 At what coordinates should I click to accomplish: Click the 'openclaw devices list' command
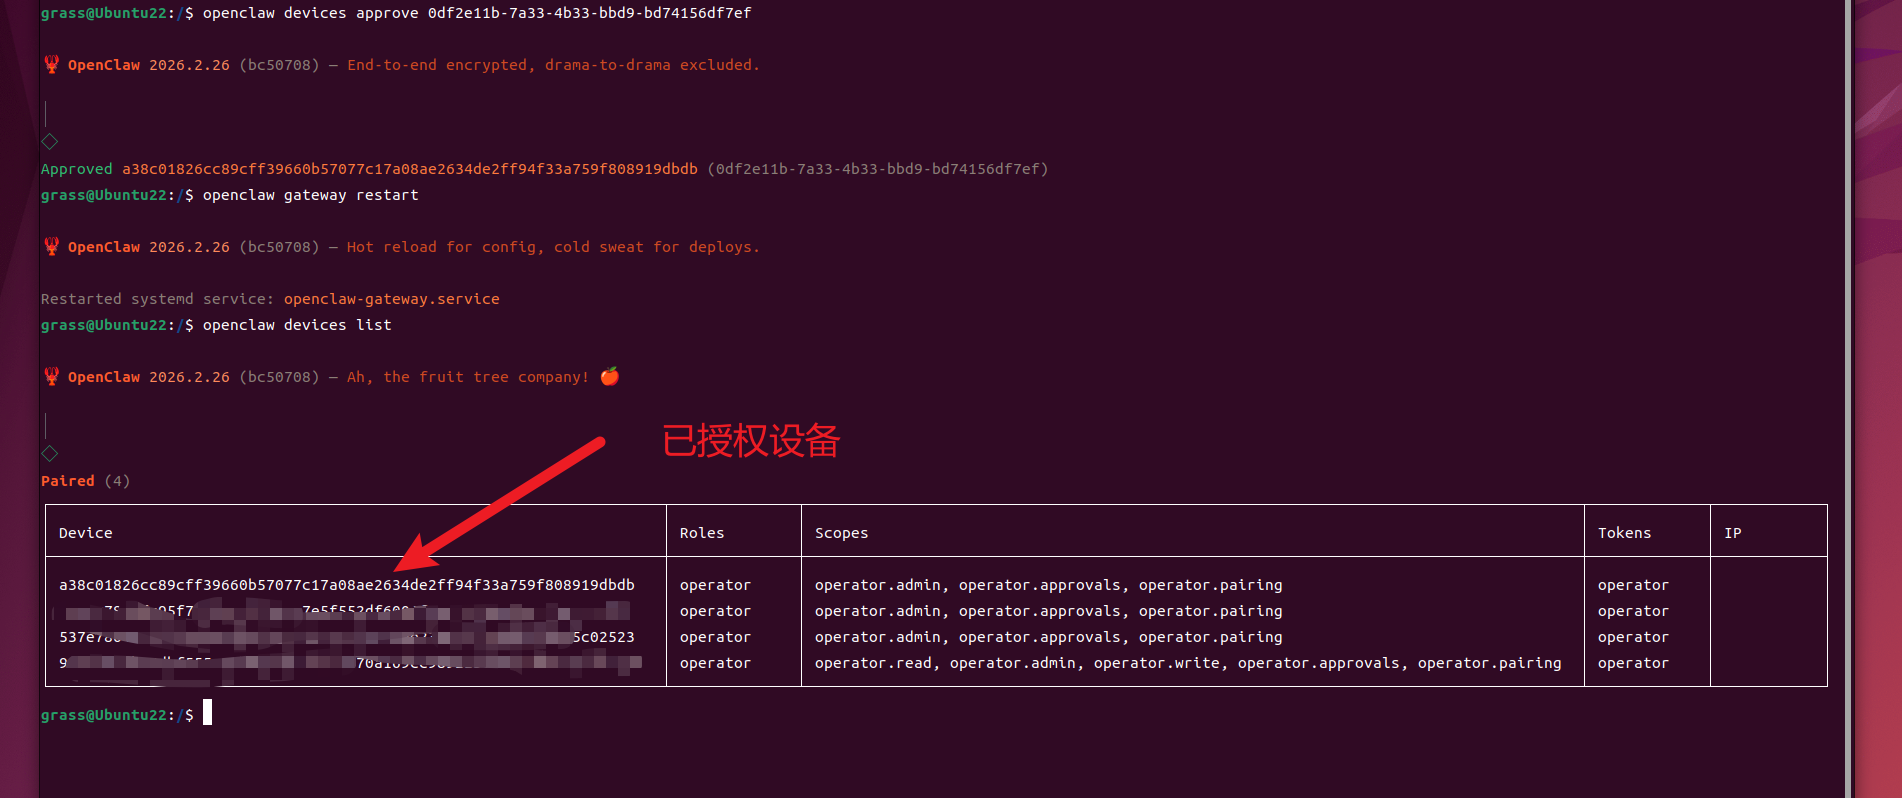(297, 325)
